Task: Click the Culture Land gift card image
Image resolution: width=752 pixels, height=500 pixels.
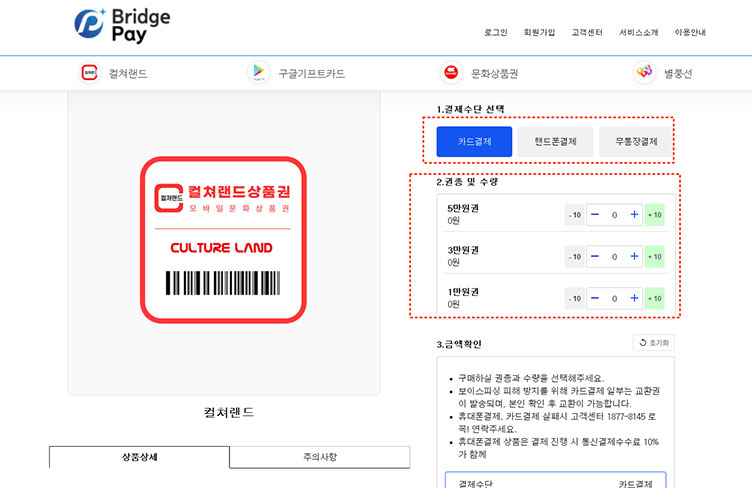Action: pos(223,240)
